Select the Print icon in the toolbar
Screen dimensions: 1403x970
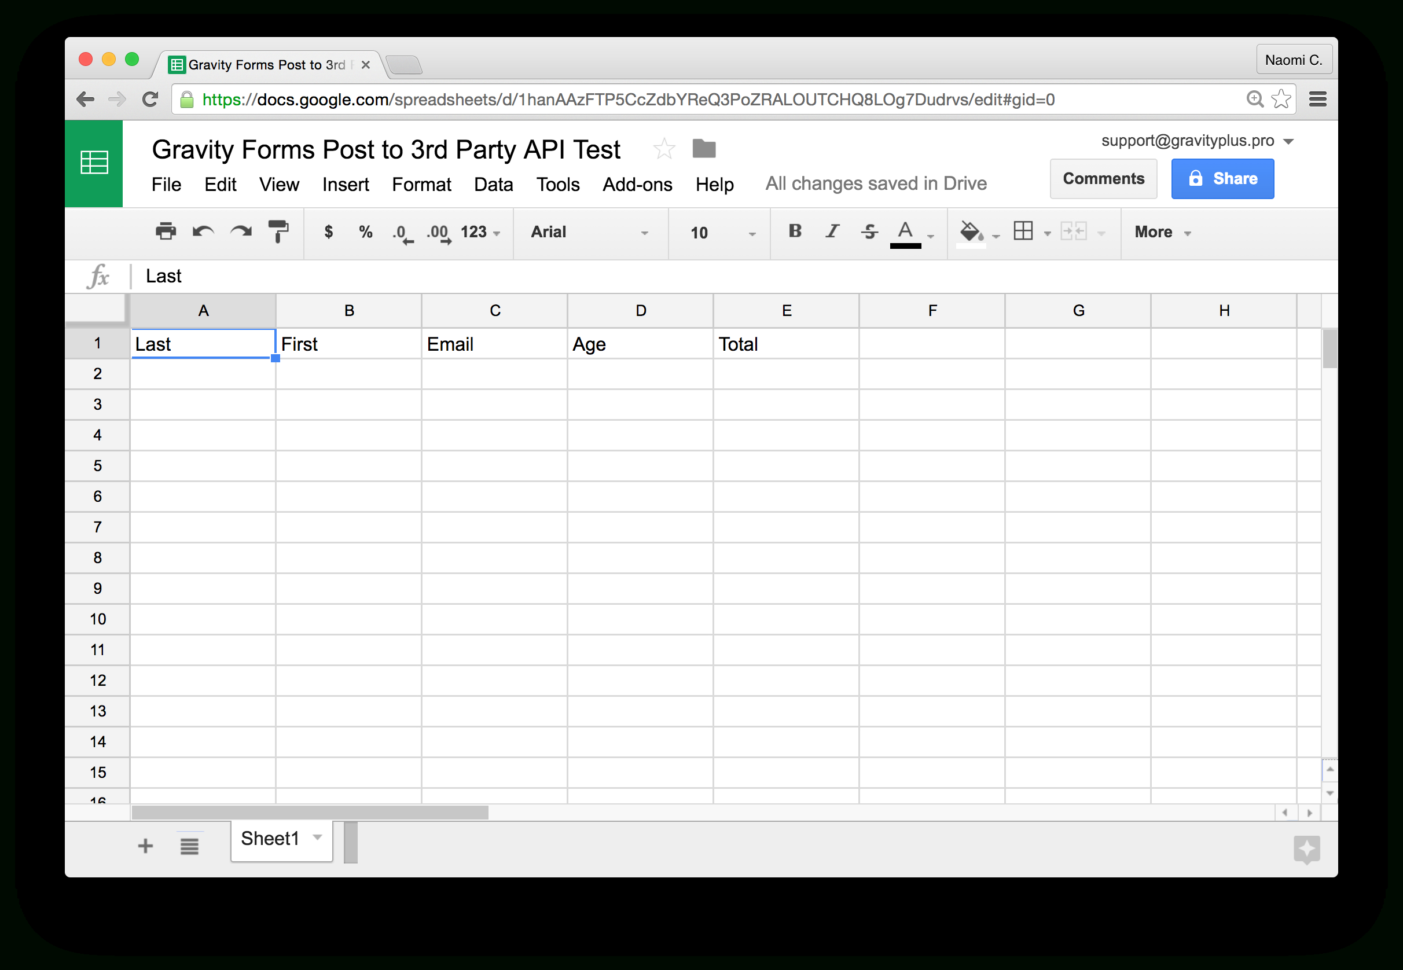165,231
